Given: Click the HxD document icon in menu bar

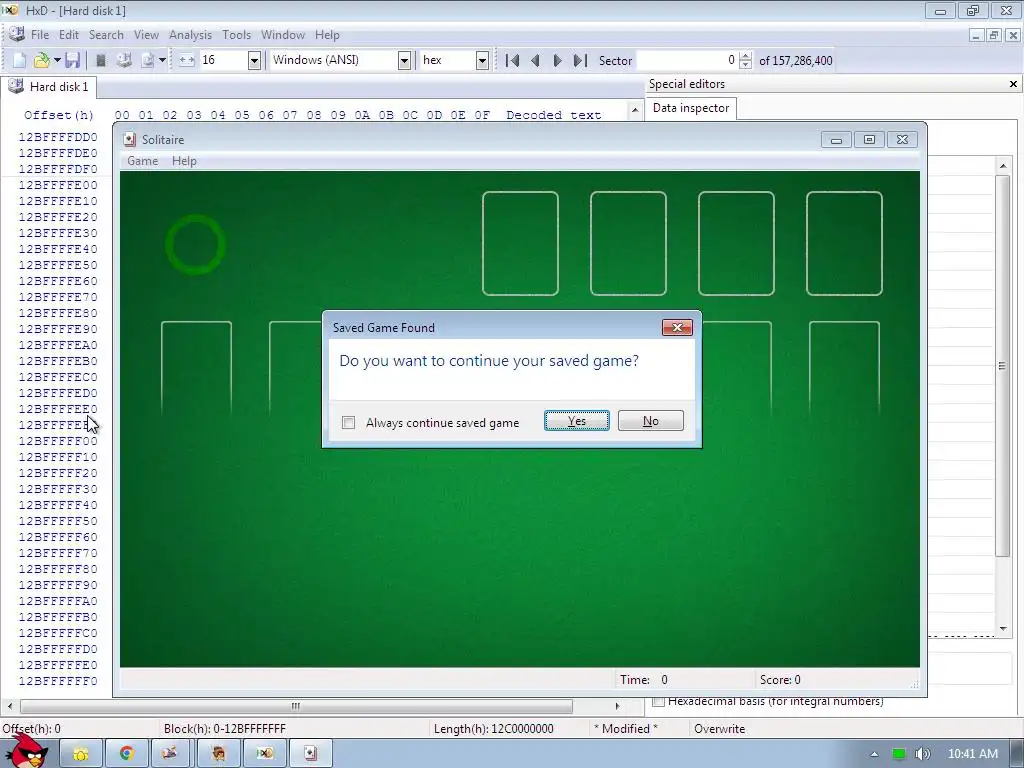Looking at the screenshot, I should click(x=16, y=35).
